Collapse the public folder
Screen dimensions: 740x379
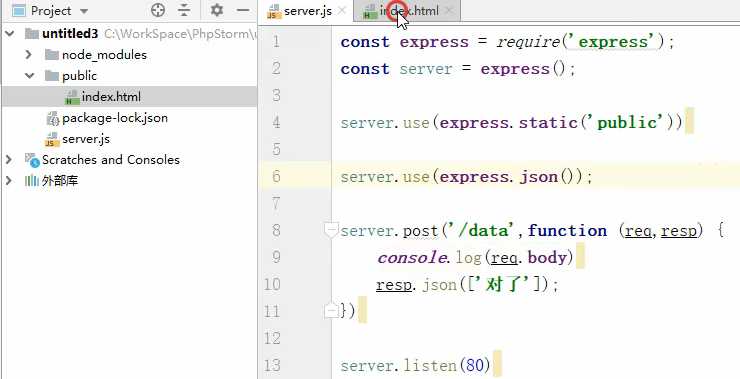pyautogui.click(x=29, y=76)
